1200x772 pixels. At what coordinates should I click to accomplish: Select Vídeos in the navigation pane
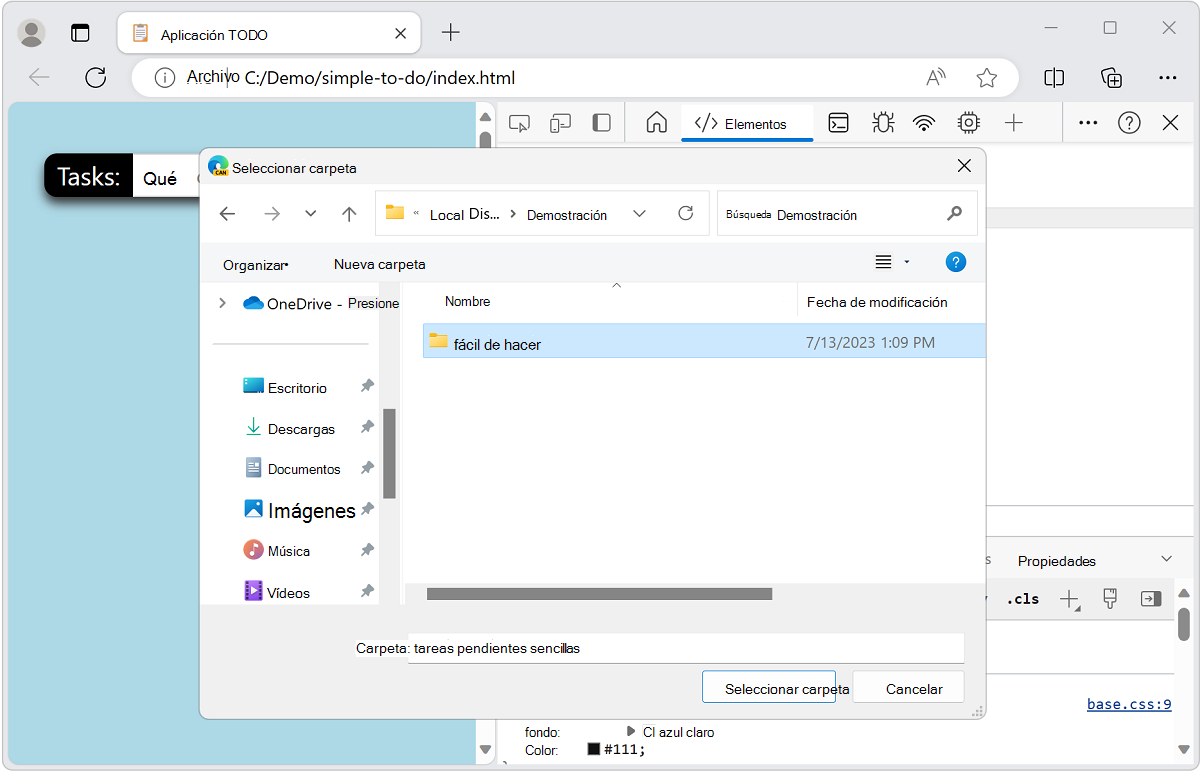point(277,592)
